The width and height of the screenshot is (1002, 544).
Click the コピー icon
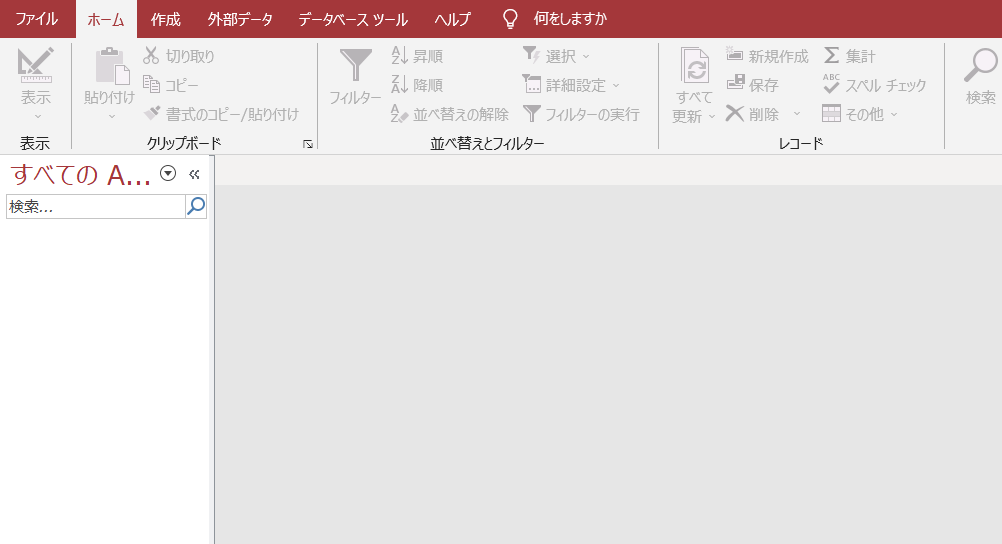(151, 84)
